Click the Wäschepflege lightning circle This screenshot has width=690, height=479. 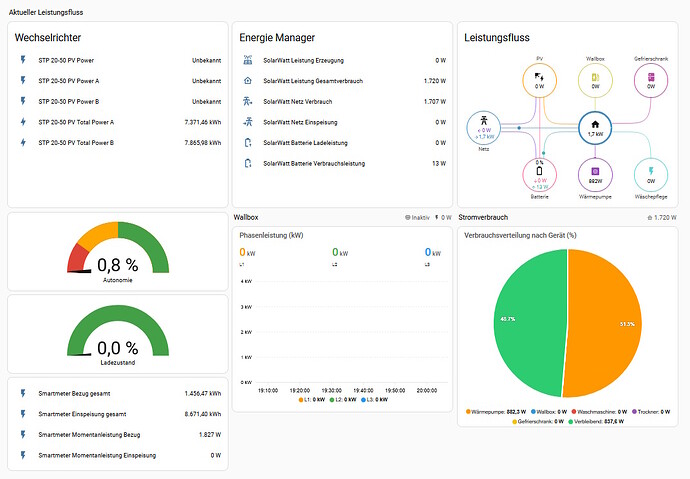coord(651,174)
